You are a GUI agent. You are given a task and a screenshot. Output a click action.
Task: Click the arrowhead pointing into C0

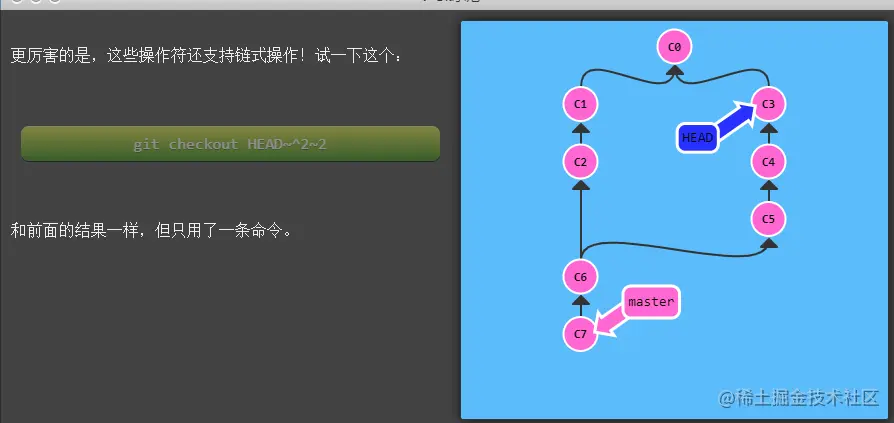pyautogui.click(x=674, y=71)
